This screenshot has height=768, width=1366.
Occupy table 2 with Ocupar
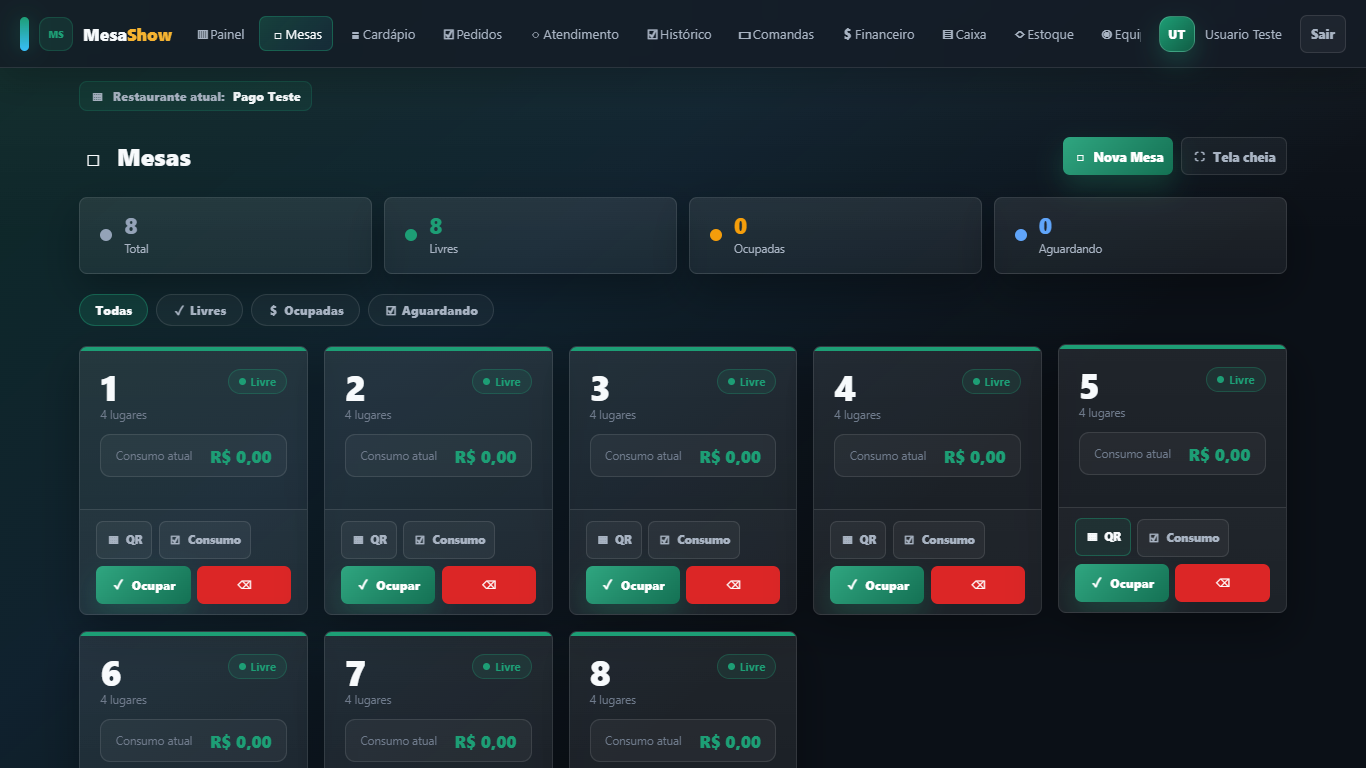(388, 585)
